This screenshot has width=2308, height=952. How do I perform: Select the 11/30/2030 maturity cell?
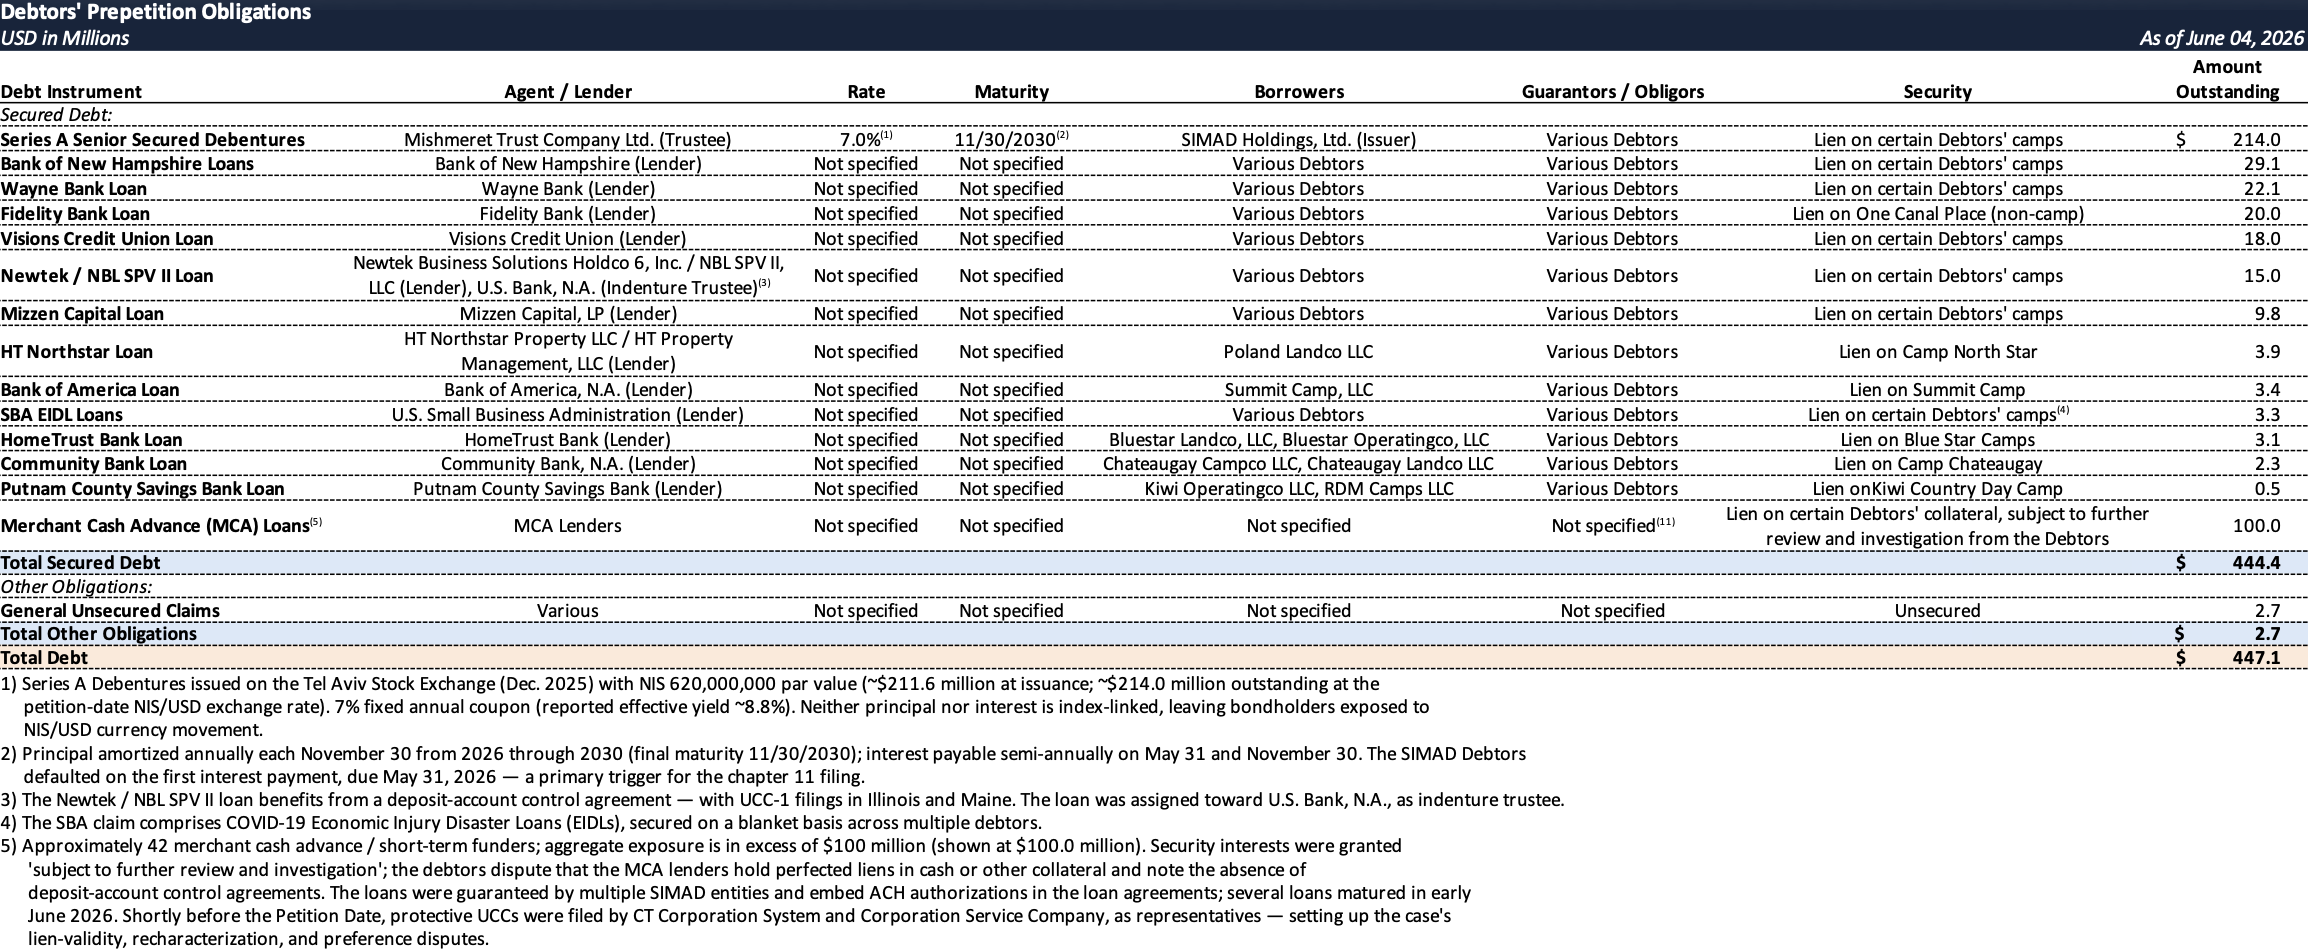coord(1011,140)
